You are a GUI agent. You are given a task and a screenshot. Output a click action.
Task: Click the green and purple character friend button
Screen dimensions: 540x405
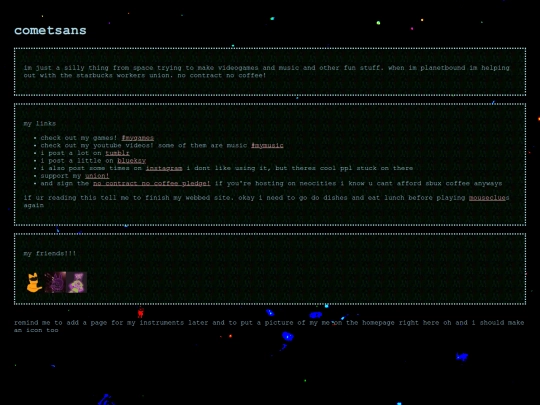pyautogui.click(x=76, y=282)
